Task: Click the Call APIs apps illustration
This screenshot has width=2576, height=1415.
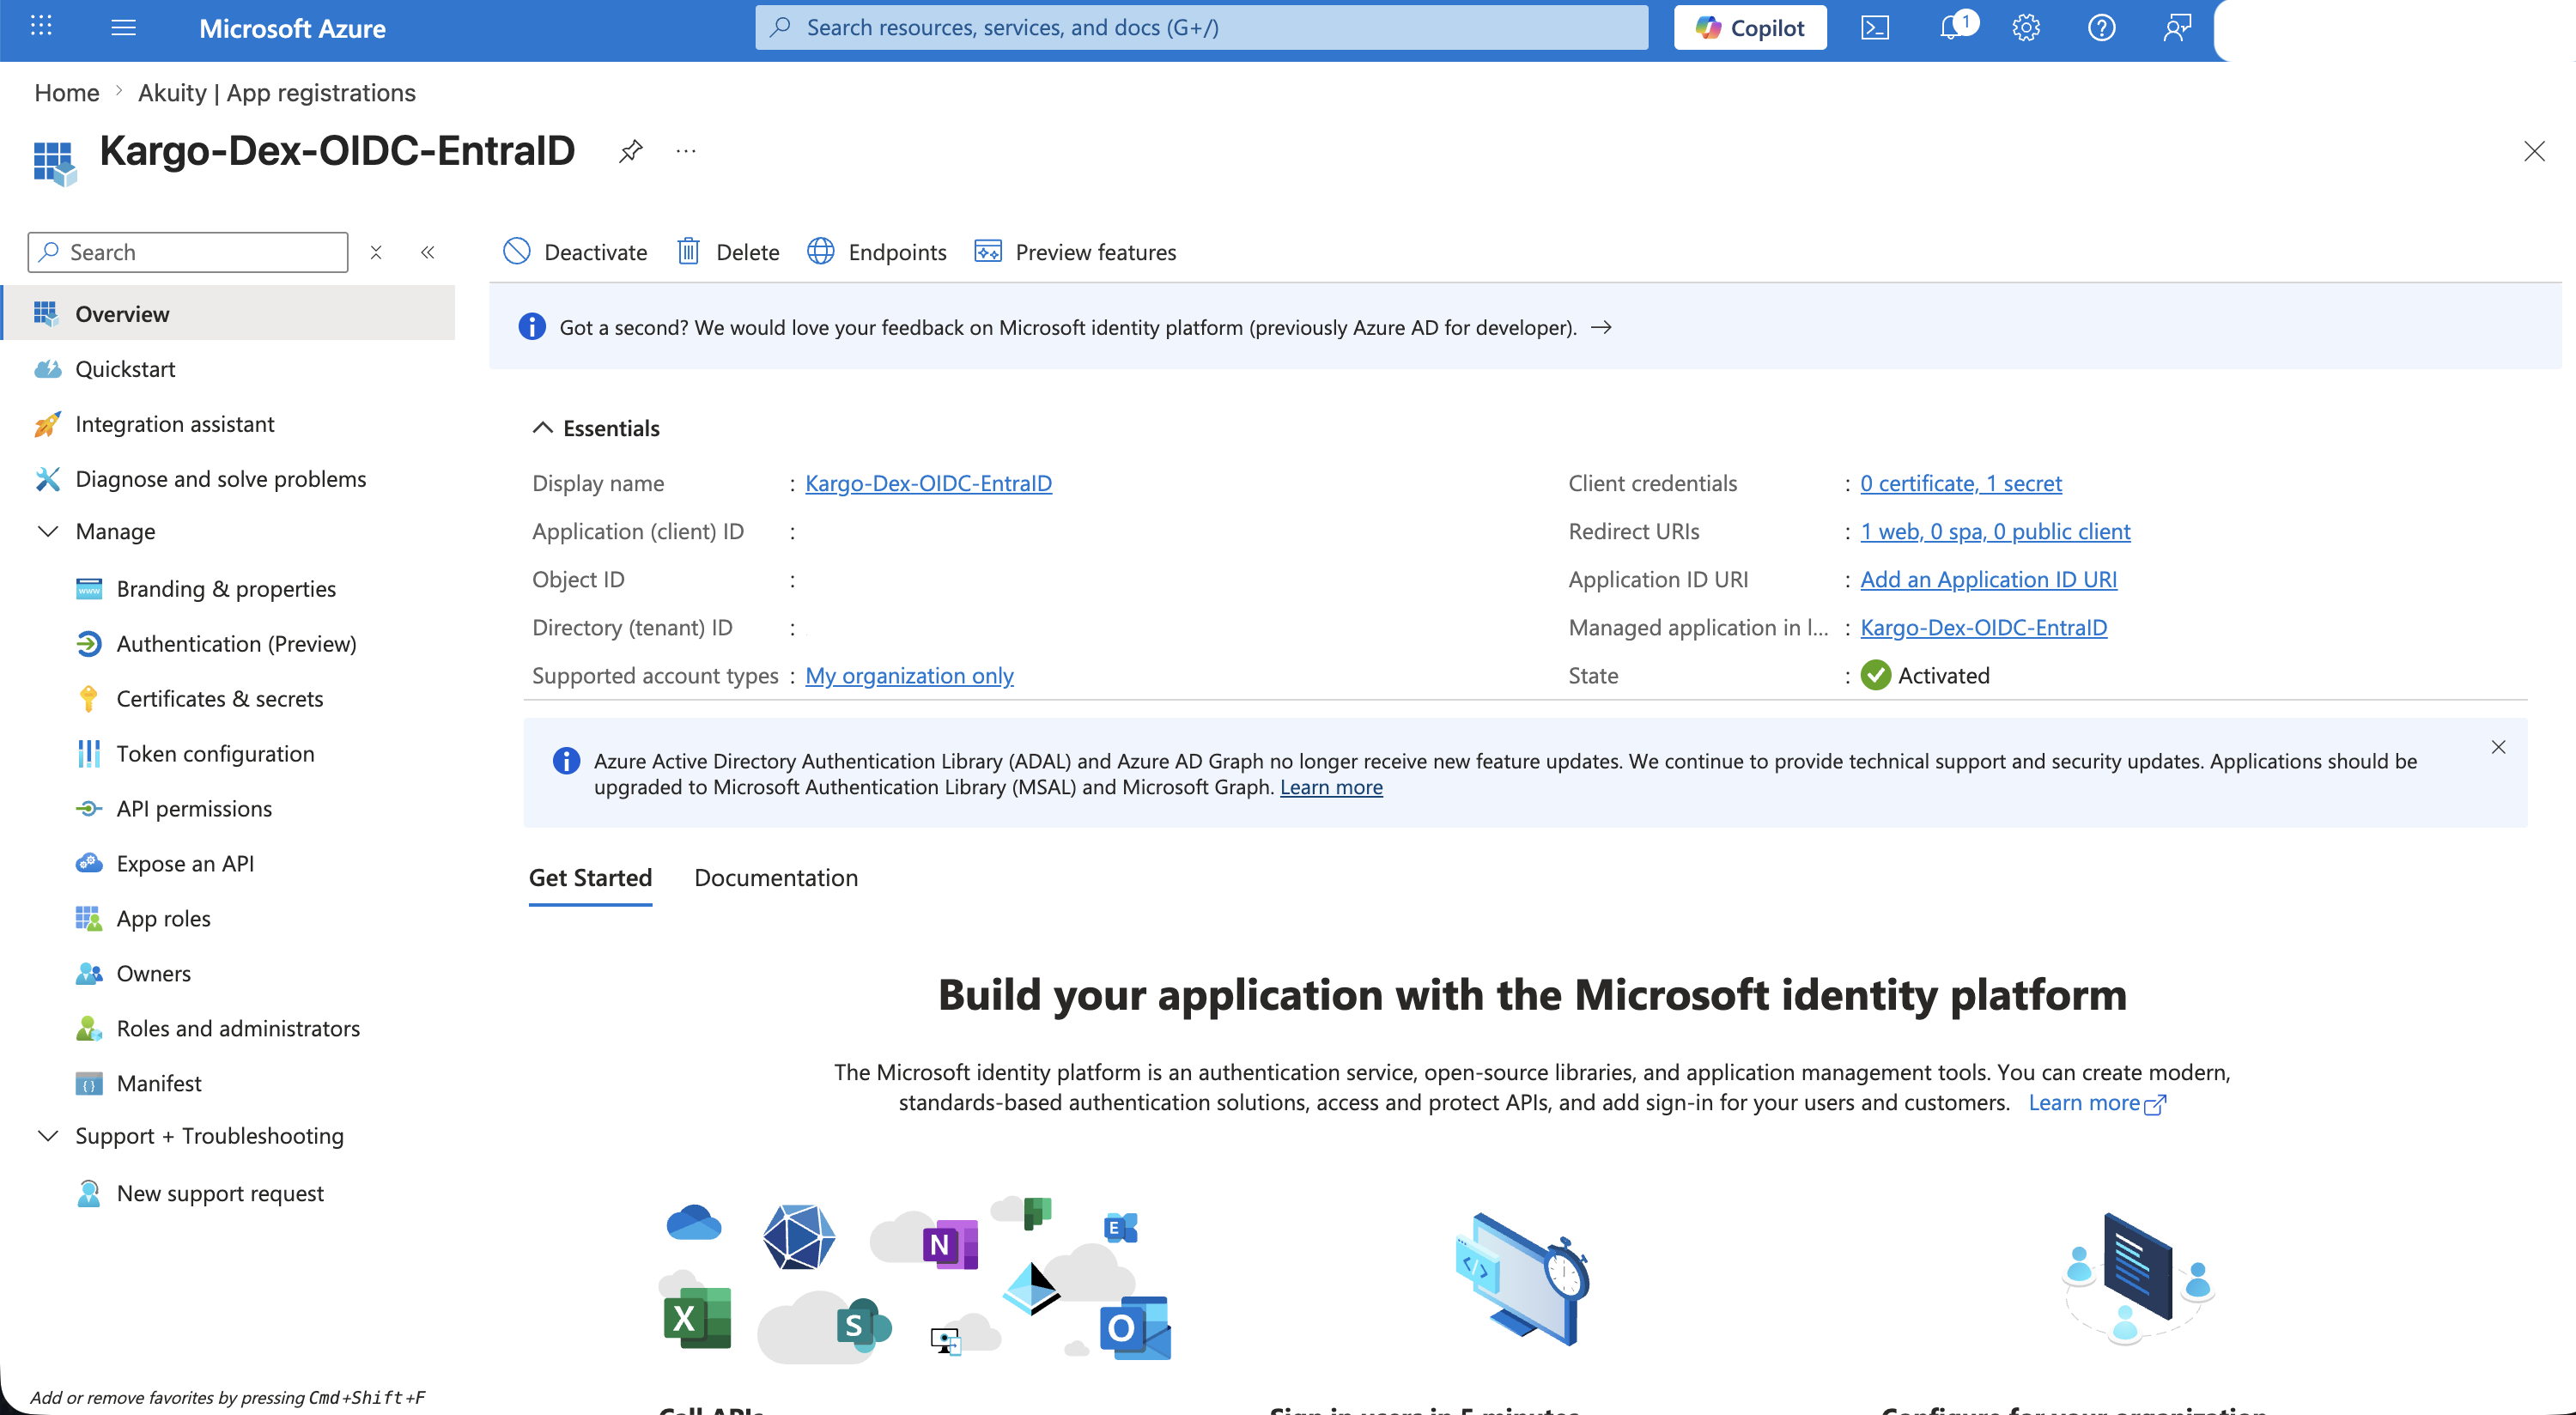Action: tap(914, 1280)
